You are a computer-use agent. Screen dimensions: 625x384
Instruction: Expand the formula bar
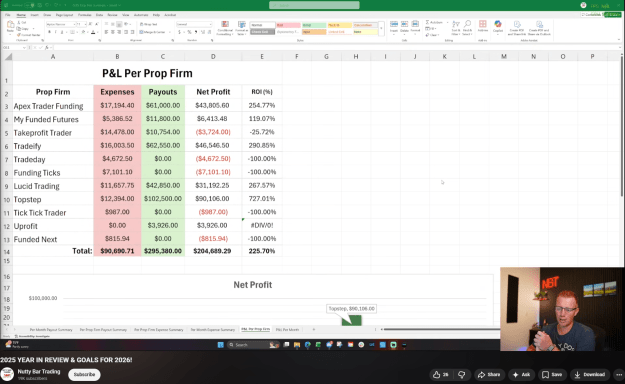(621, 47)
